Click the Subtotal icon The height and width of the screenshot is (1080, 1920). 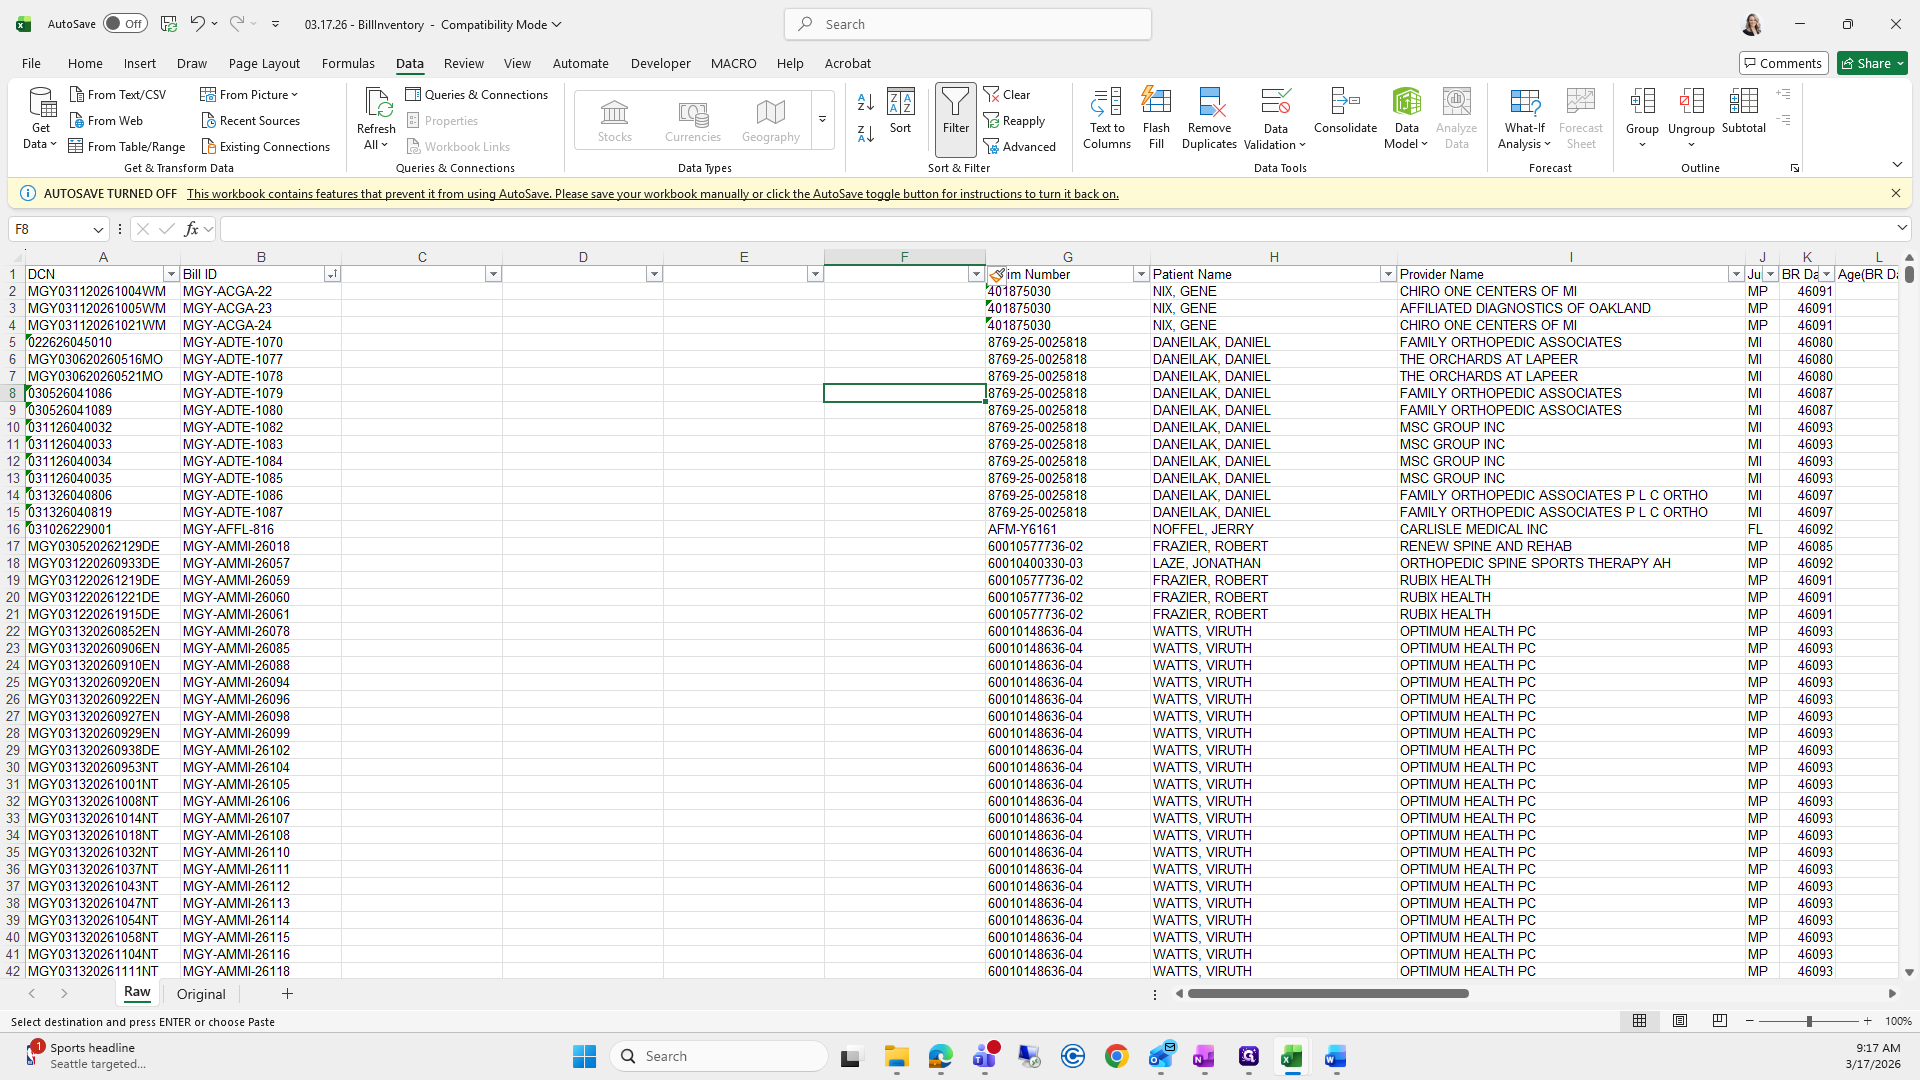point(1743,102)
